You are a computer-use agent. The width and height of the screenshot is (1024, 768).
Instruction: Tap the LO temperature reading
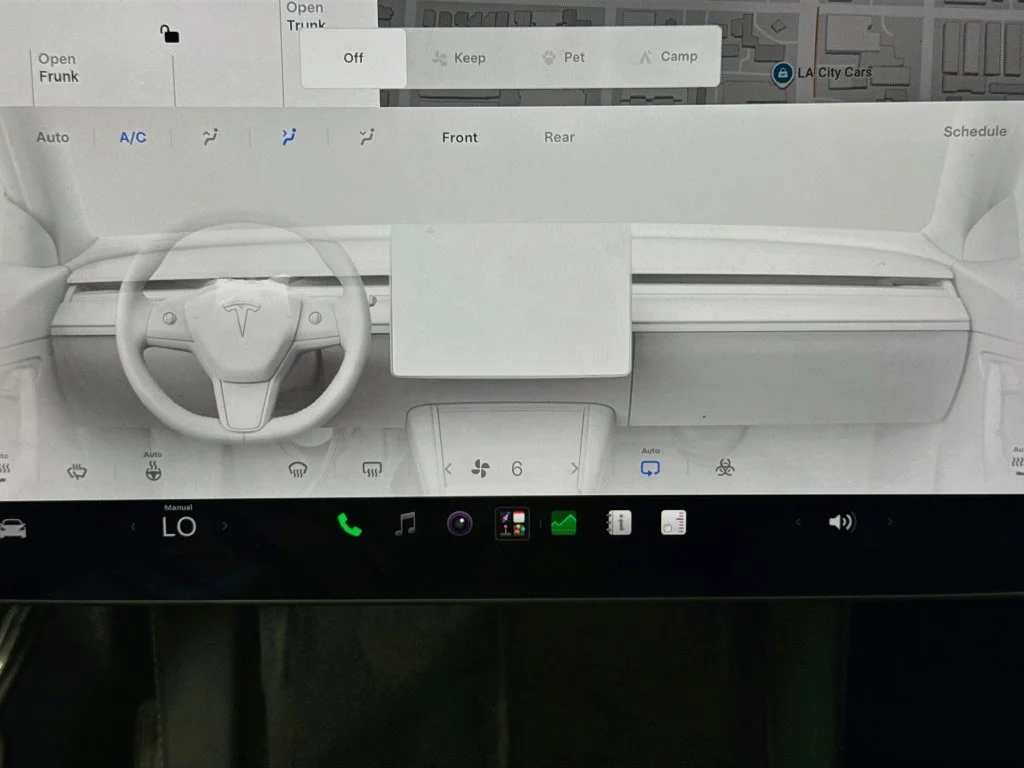click(x=179, y=526)
